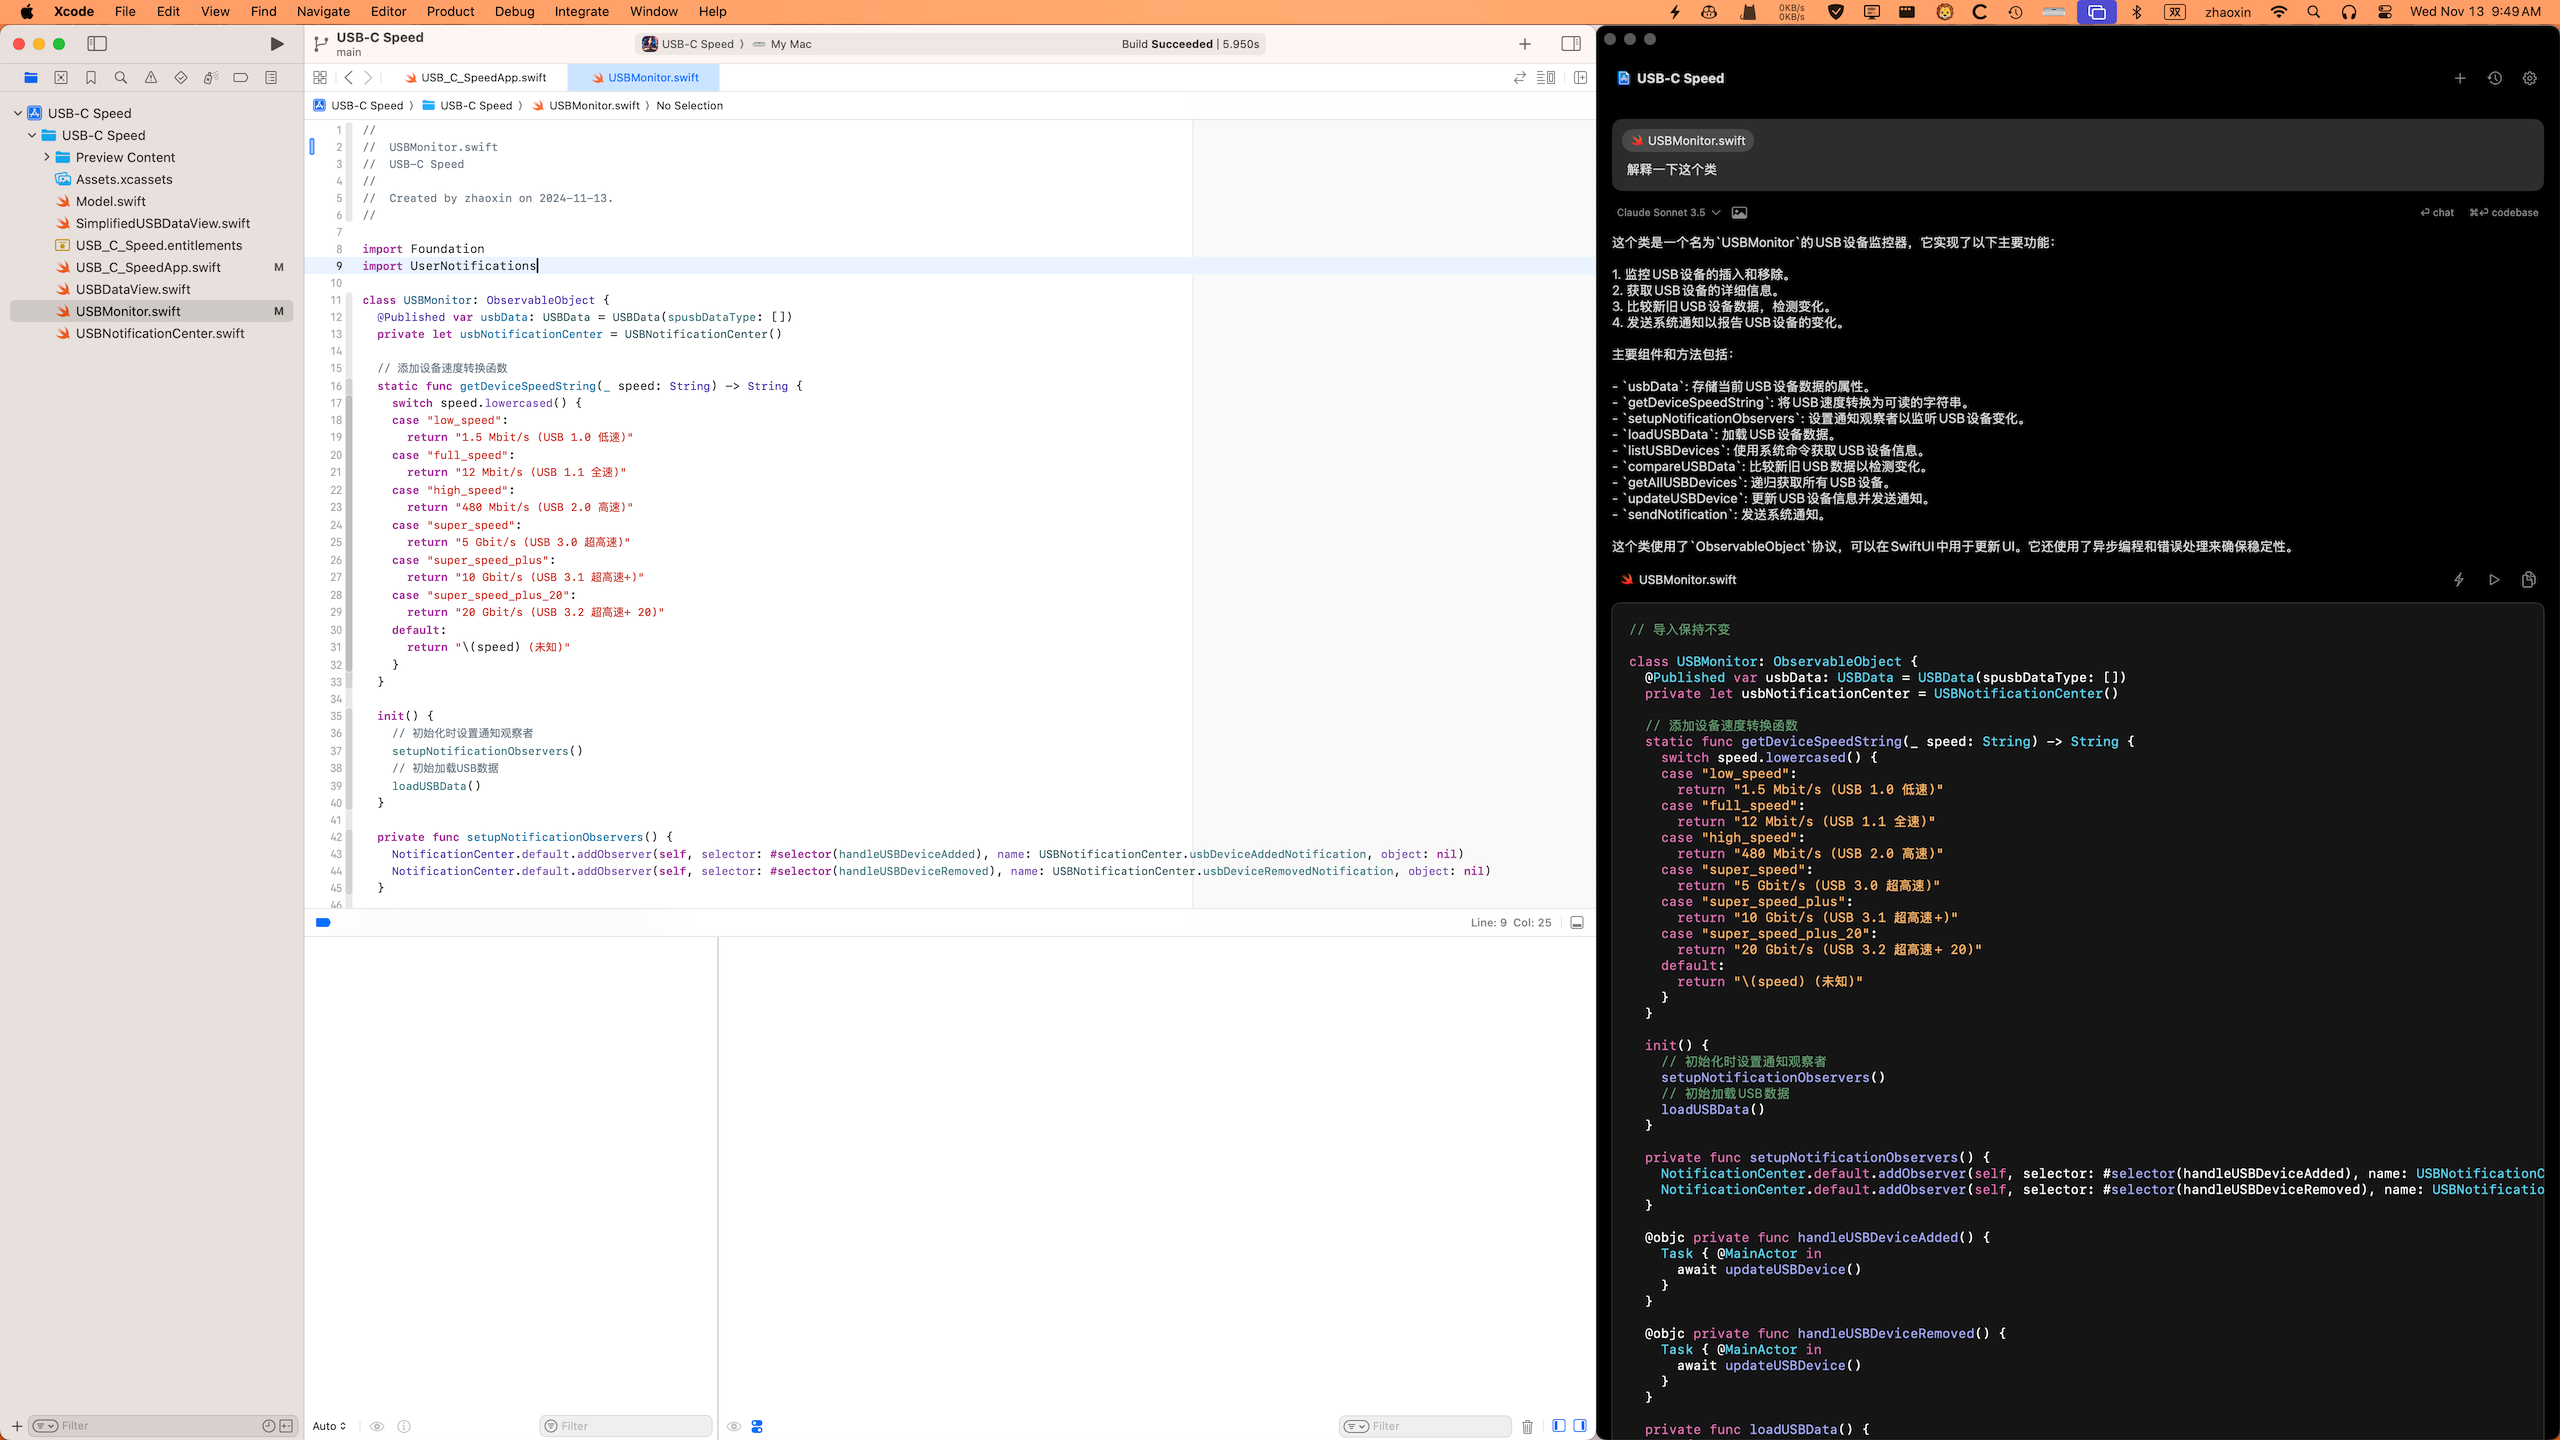Open the Project navigator folder icon
This screenshot has height=1440, width=2560.
click(x=31, y=77)
